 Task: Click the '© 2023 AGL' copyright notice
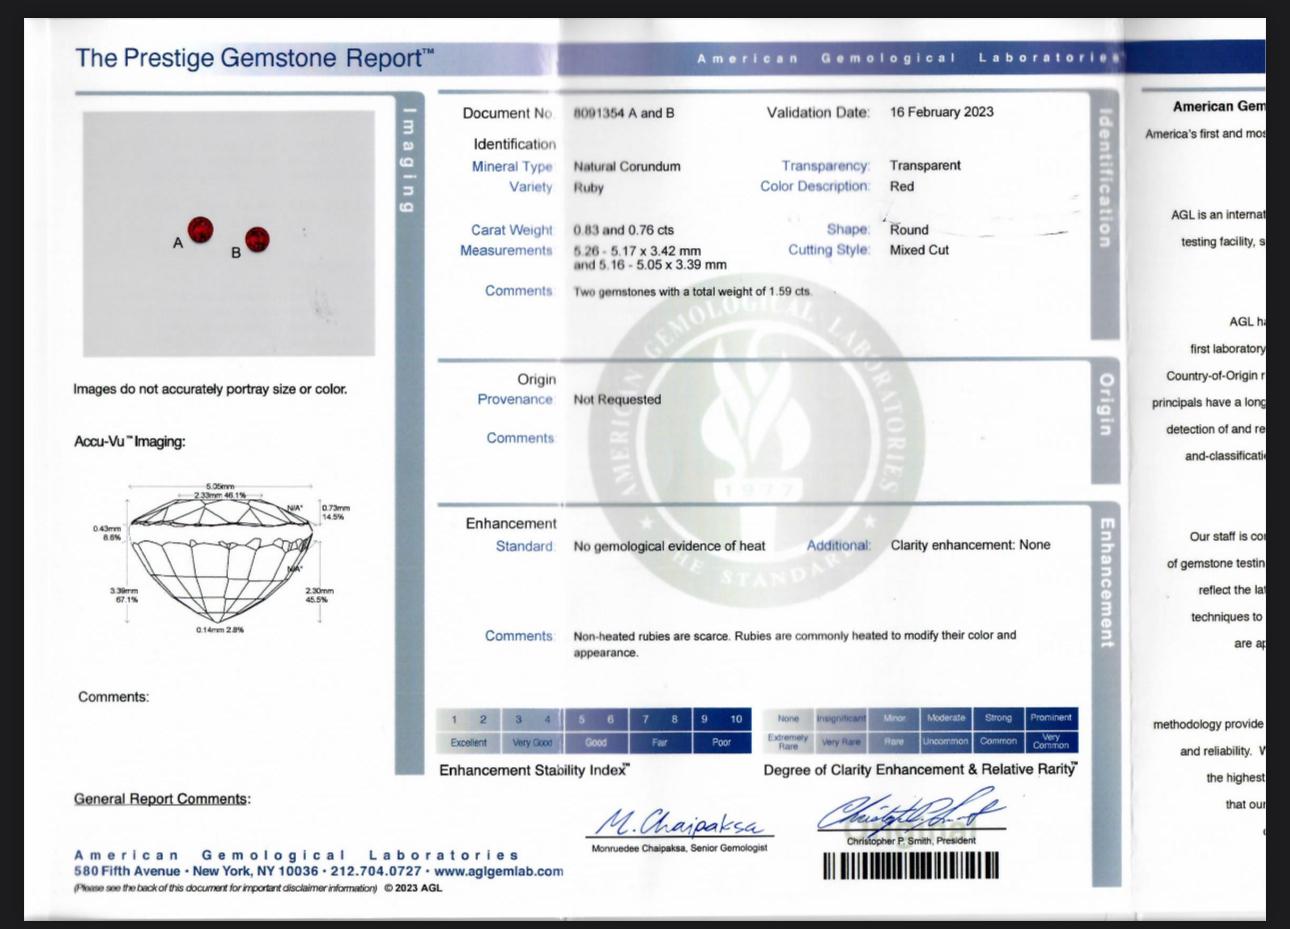click(413, 888)
